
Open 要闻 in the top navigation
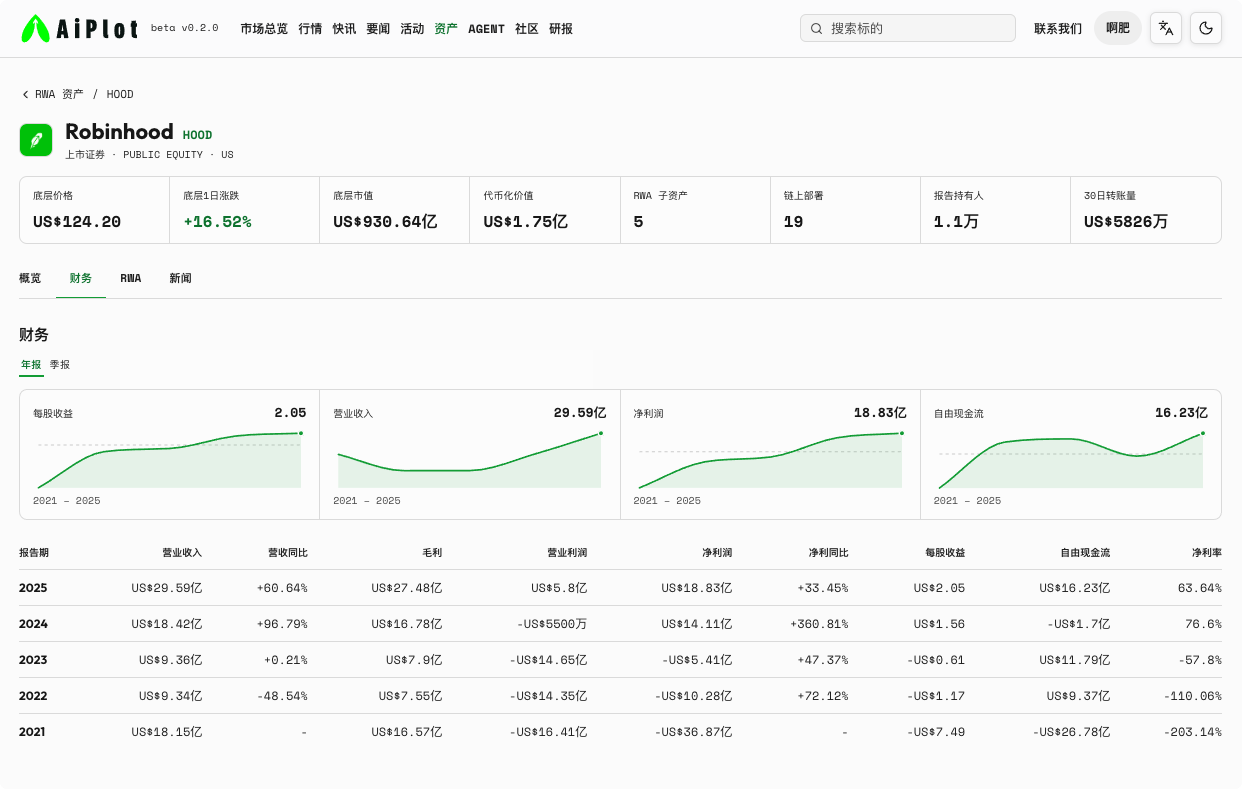378,29
